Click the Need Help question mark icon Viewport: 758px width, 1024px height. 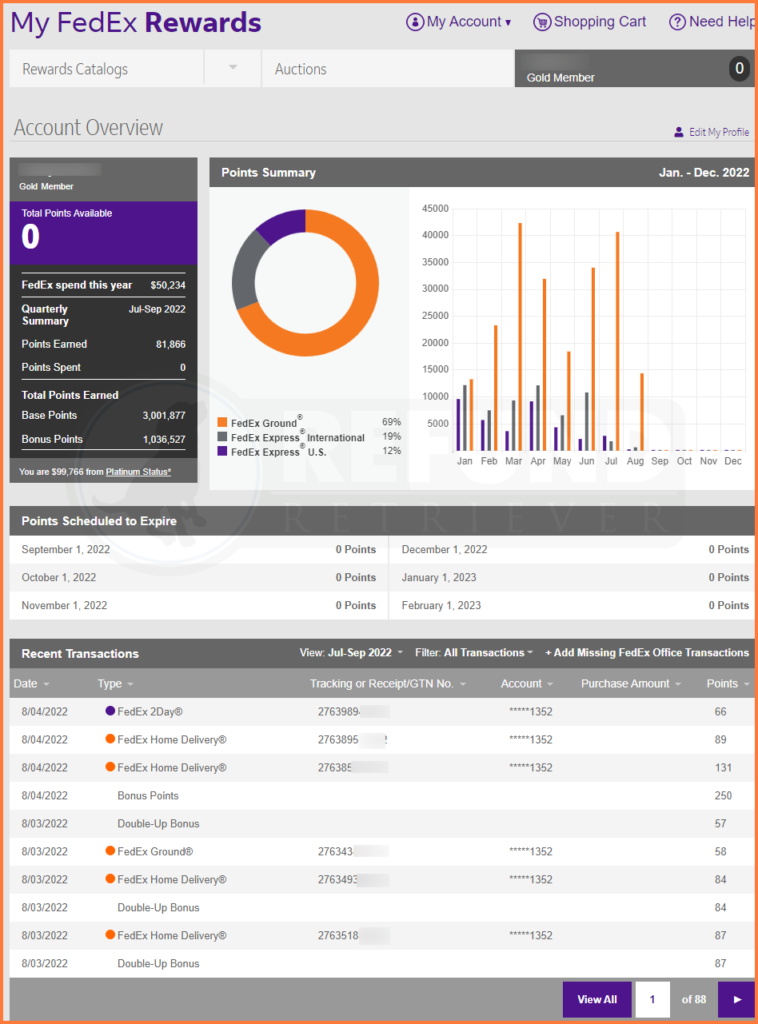677,22
